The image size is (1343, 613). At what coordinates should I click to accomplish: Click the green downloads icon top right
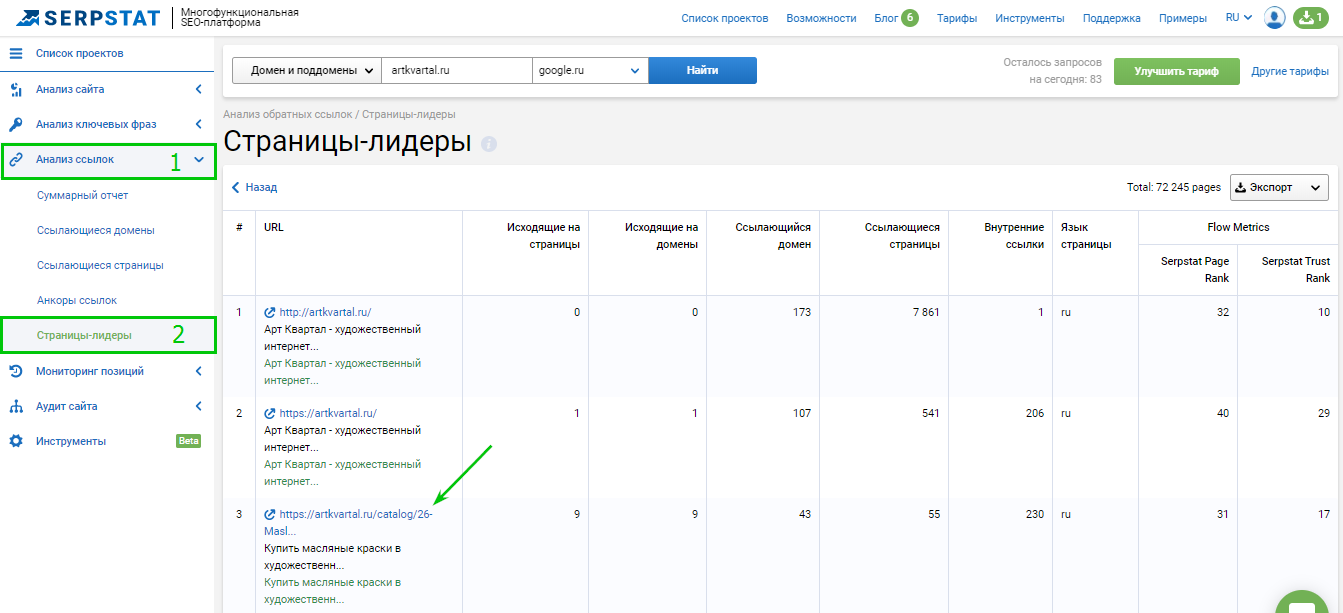[1311, 17]
